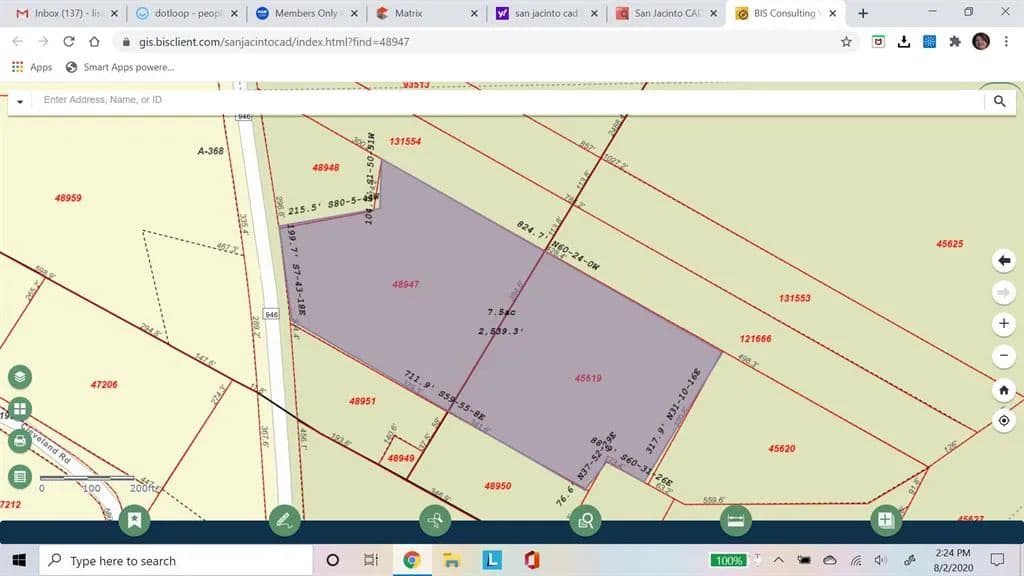Expand the search options dropdown arrow
The image size is (1024, 576).
(19, 102)
